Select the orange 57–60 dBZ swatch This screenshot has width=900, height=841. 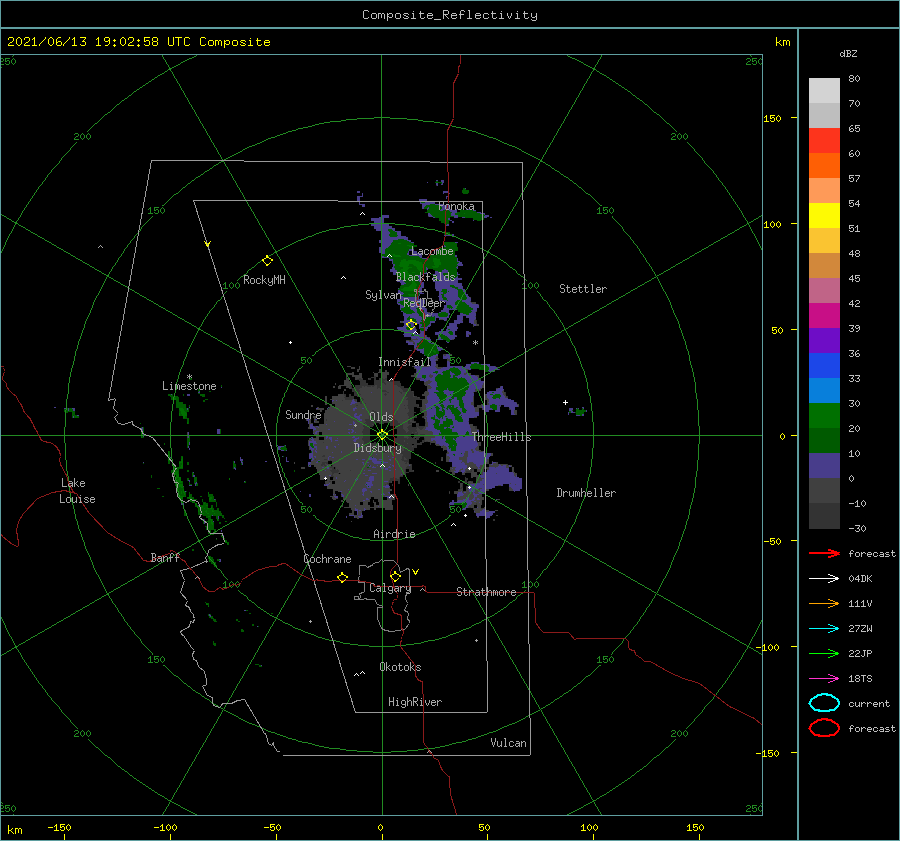(x=824, y=165)
